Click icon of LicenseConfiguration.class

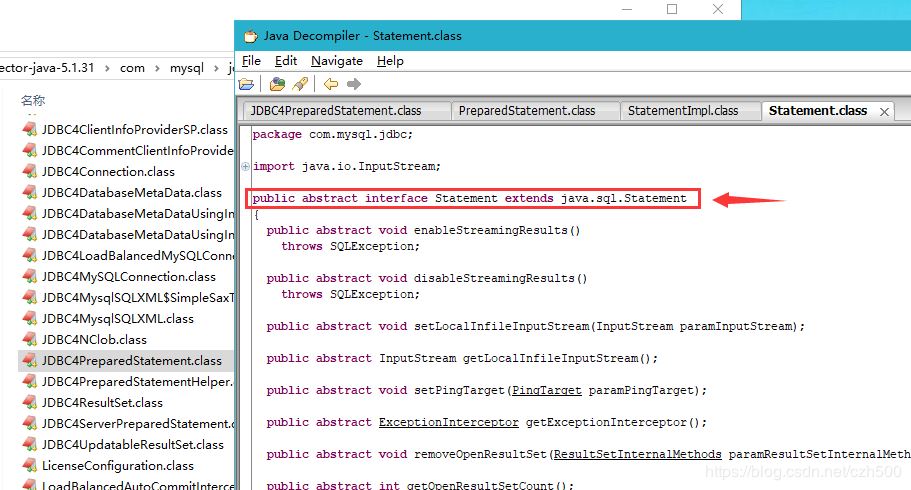tap(30, 466)
